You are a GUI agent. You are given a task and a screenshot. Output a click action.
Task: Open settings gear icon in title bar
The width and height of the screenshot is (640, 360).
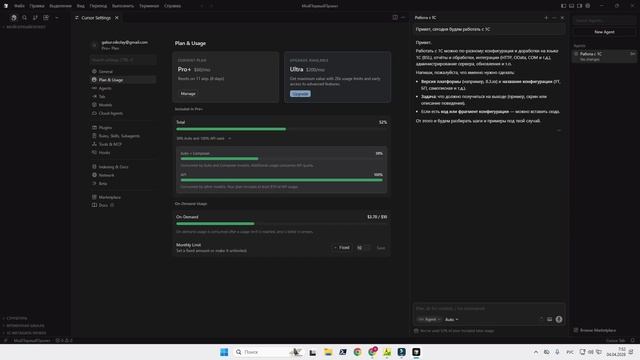pos(588,6)
